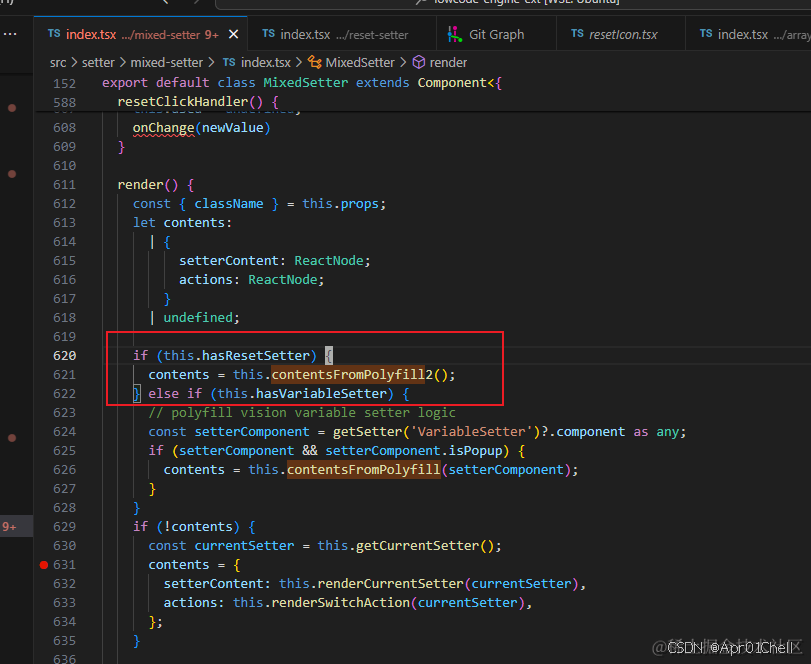Click 'setter' in the breadcrumb

98,63
